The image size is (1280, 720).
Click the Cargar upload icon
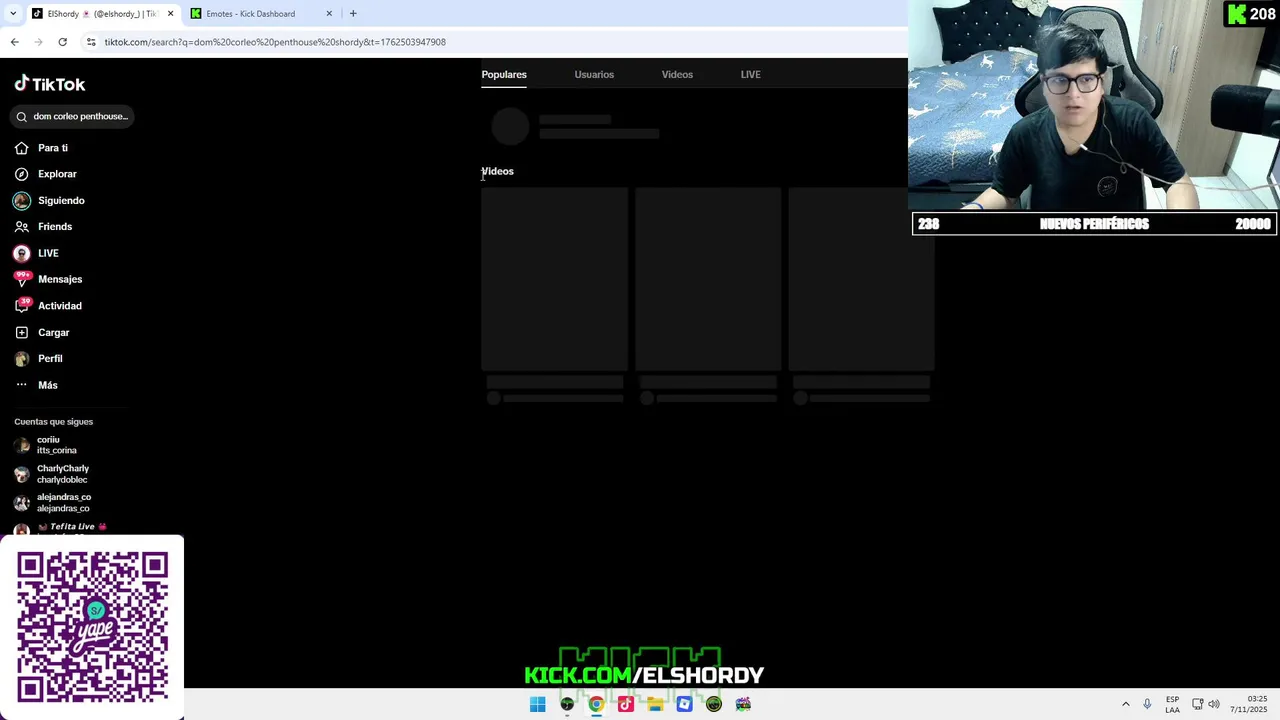click(x=21, y=332)
